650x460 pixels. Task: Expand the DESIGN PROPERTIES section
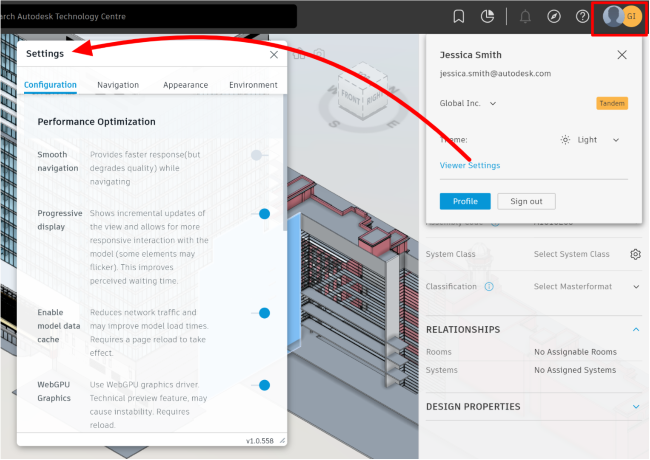pos(636,407)
